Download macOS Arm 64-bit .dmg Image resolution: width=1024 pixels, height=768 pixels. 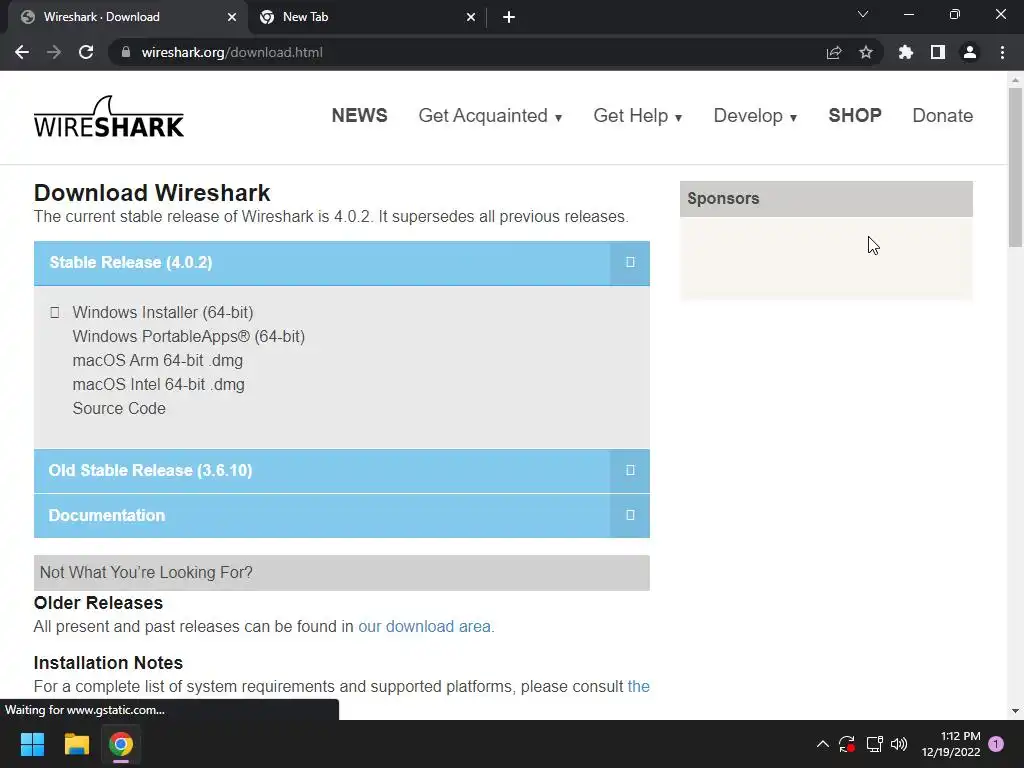[x=157, y=360]
